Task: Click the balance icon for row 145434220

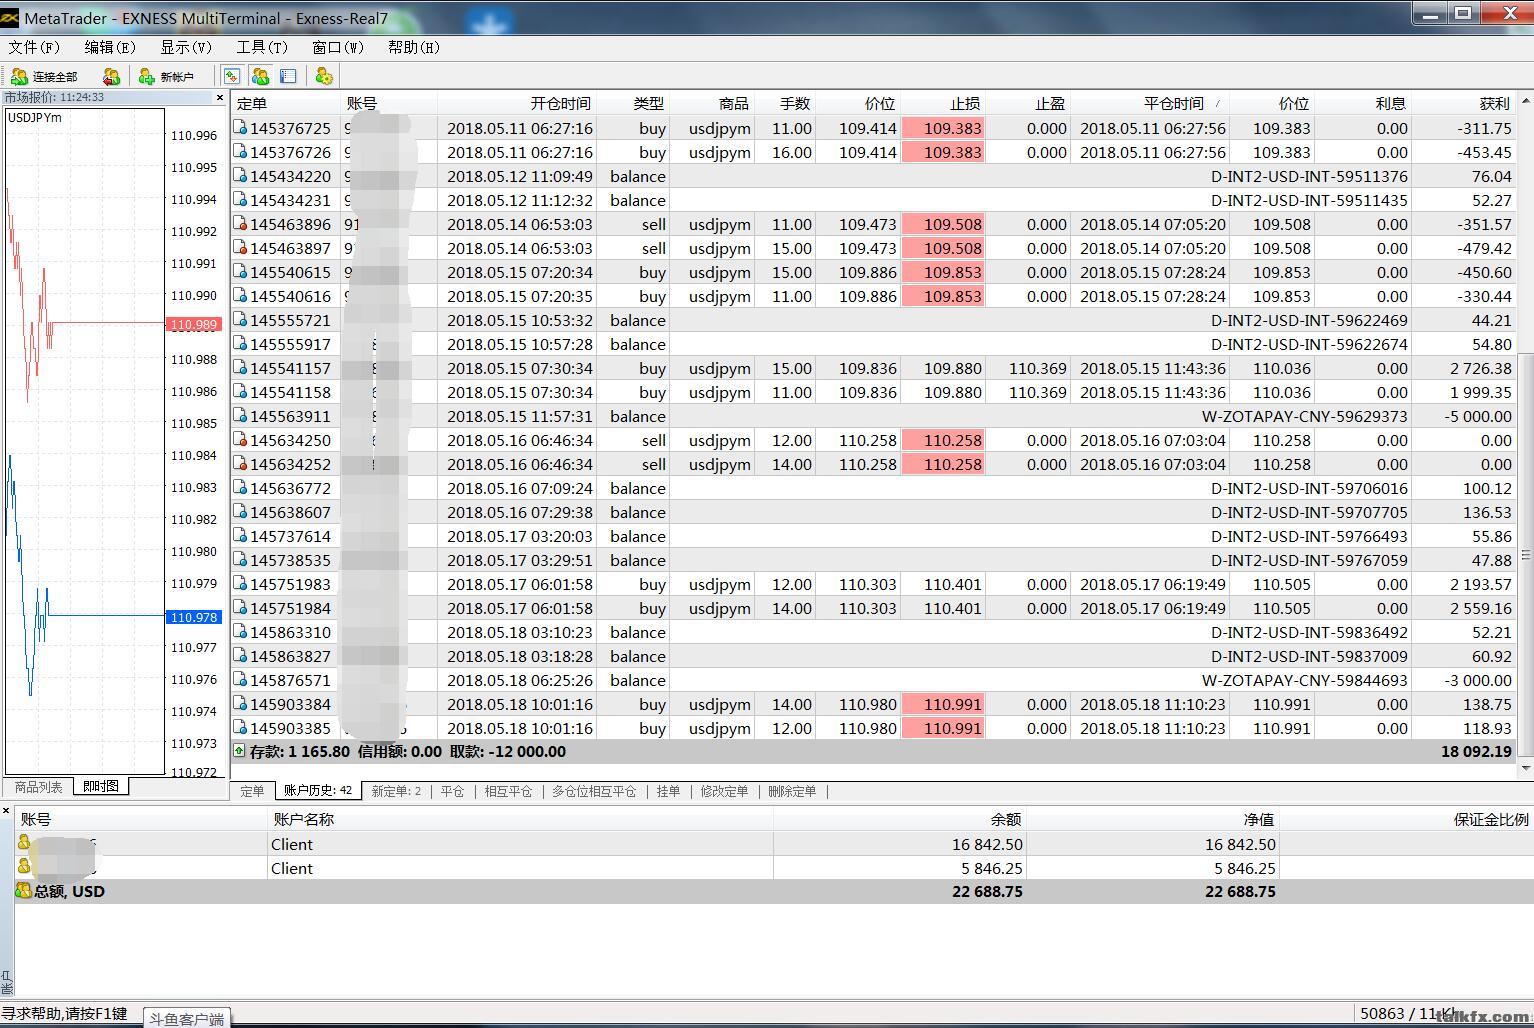Action: tap(240, 176)
